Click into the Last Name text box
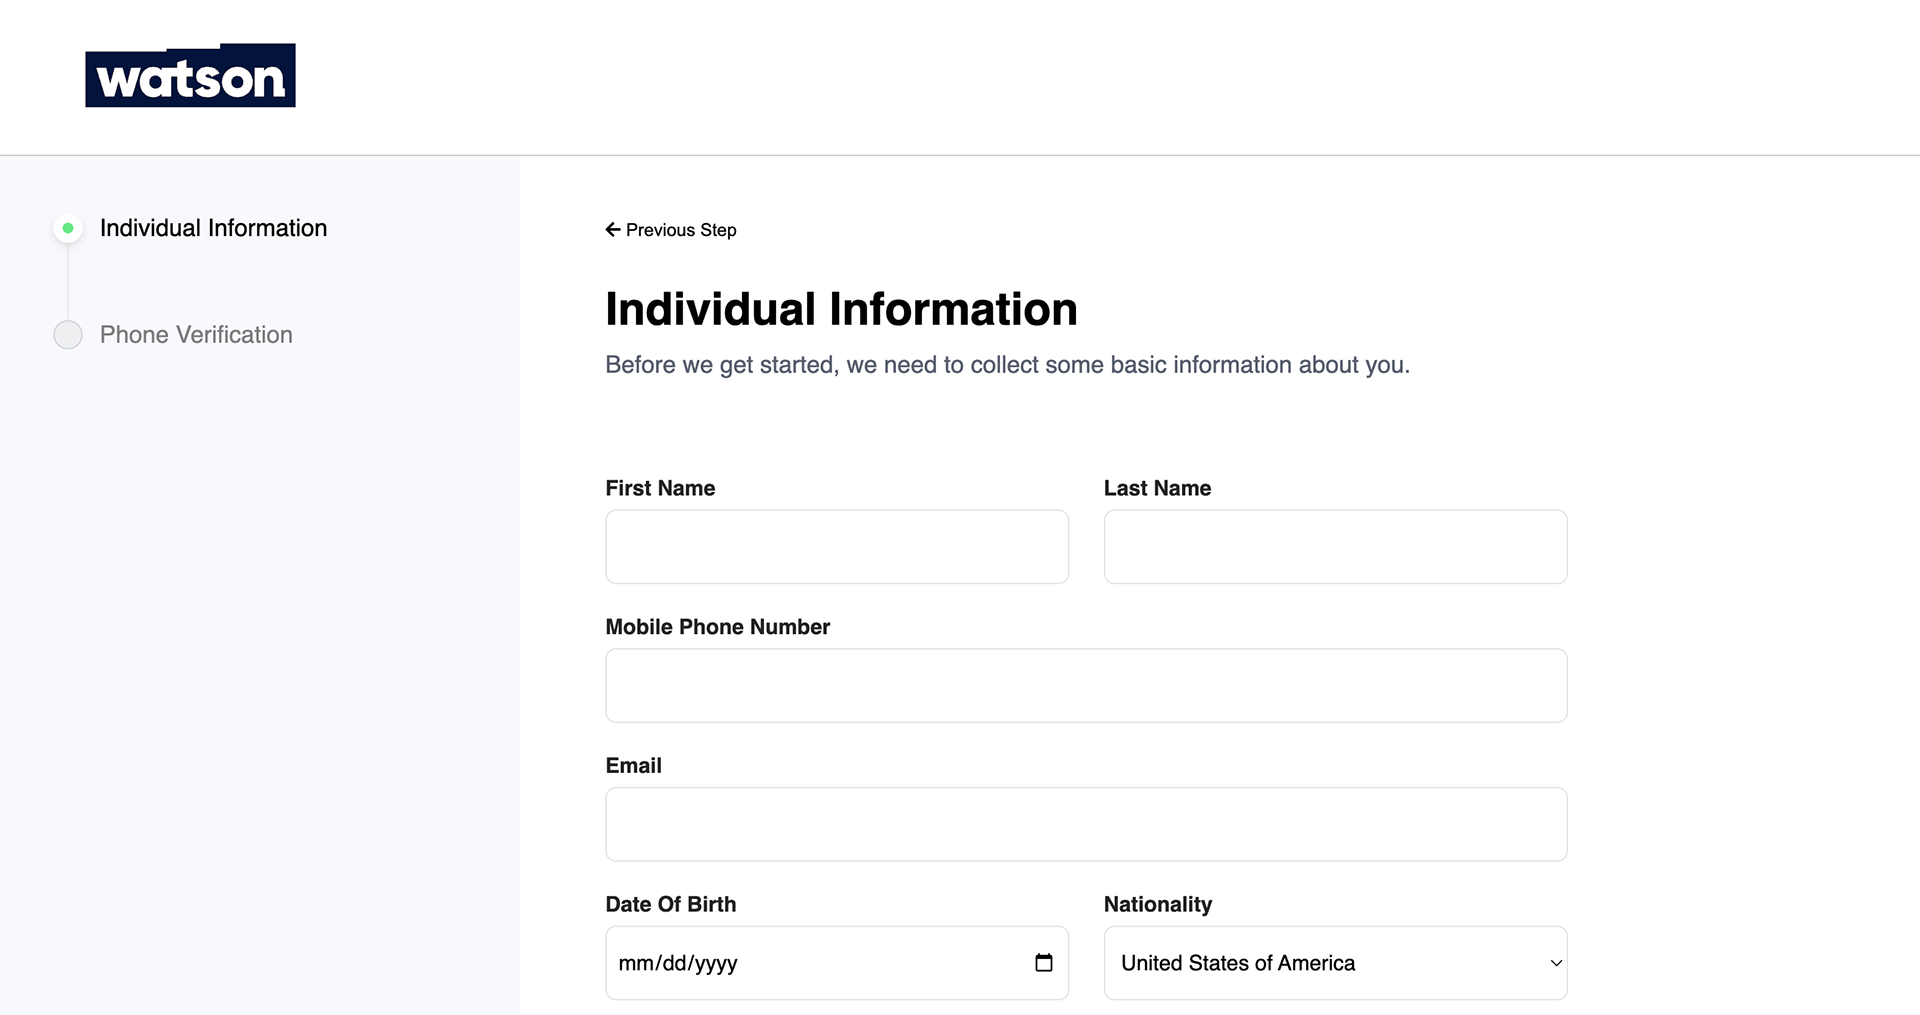This screenshot has height=1015, width=1920. tap(1335, 547)
